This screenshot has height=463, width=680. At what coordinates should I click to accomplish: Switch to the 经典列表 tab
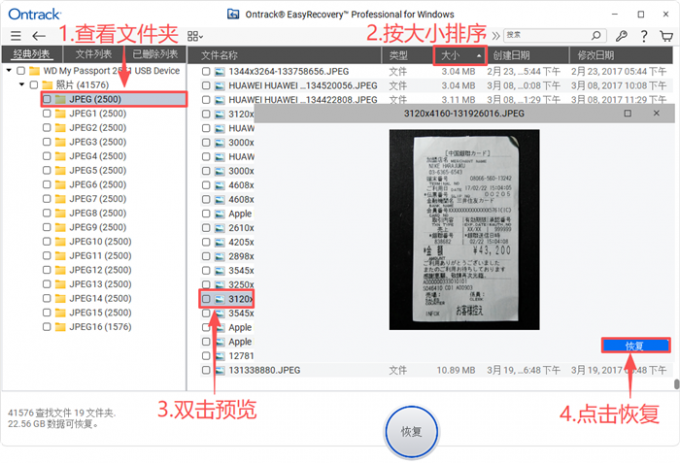[31, 54]
